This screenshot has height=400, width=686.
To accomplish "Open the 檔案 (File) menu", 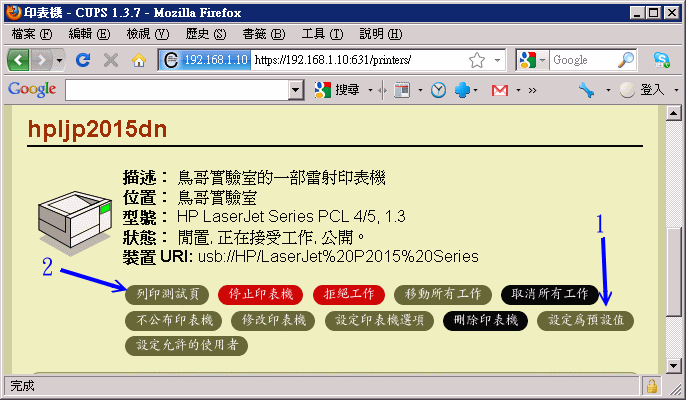I will [x=32, y=33].
